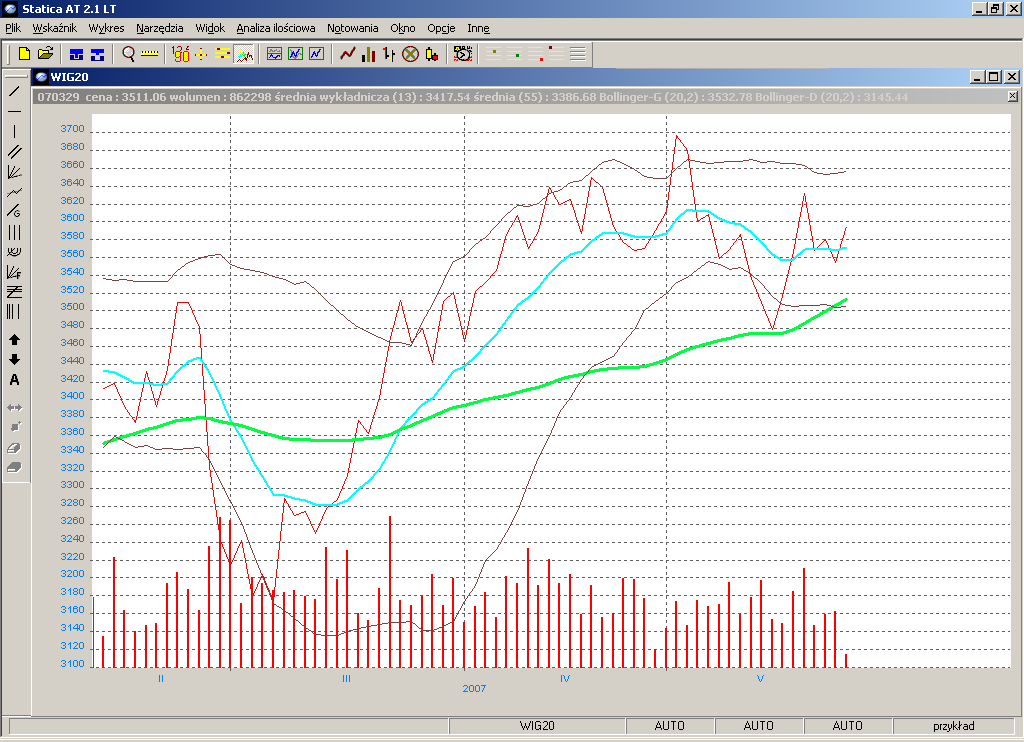Select the text annotation A tool
Image resolution: width=1024 pixels, height=742 pixels.
pos(14,380)
